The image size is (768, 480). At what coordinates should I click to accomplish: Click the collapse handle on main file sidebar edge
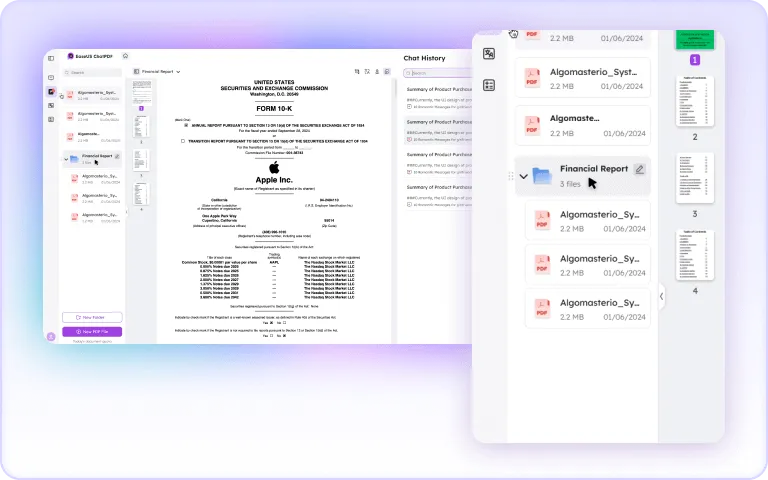point(126,212)
